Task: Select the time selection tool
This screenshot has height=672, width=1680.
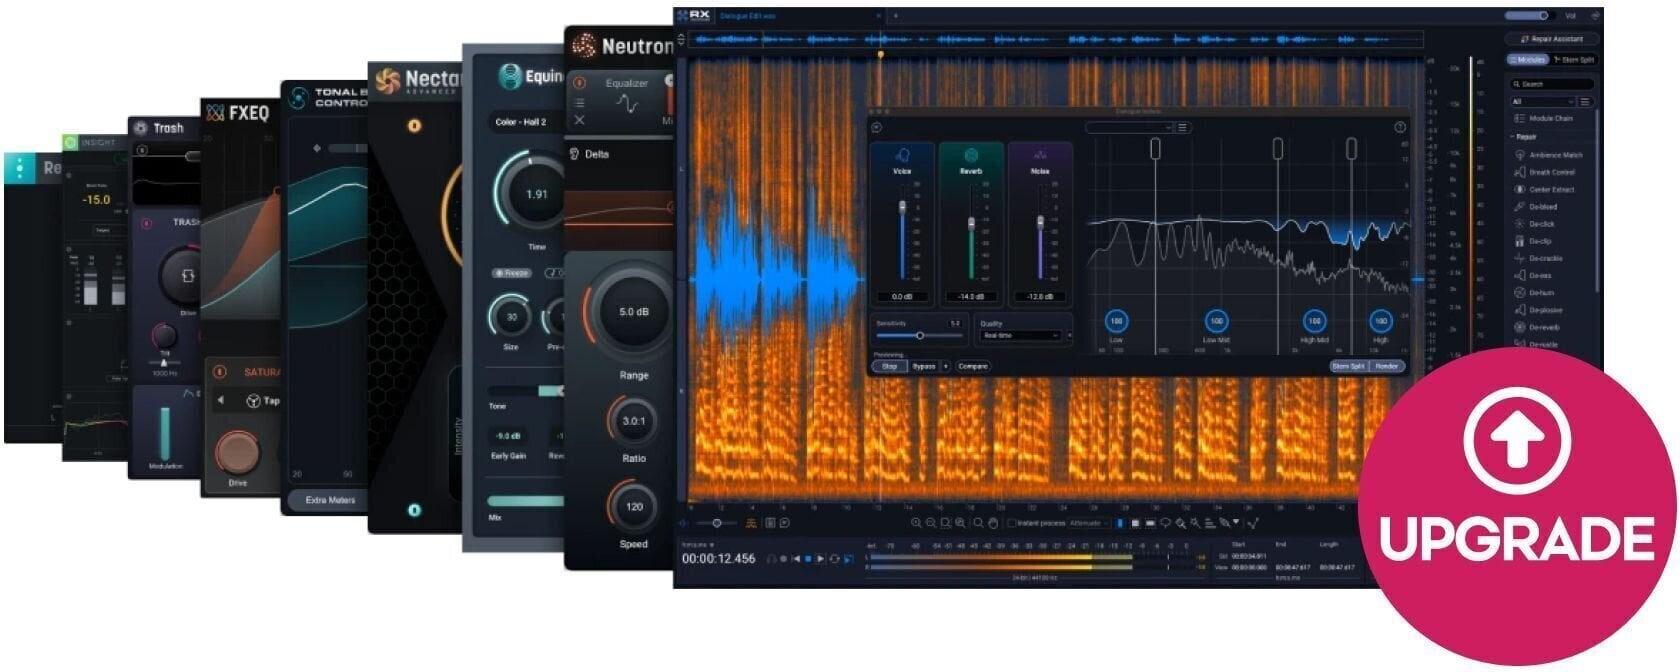Action: pyautogui.click(x=1120, y=523)
